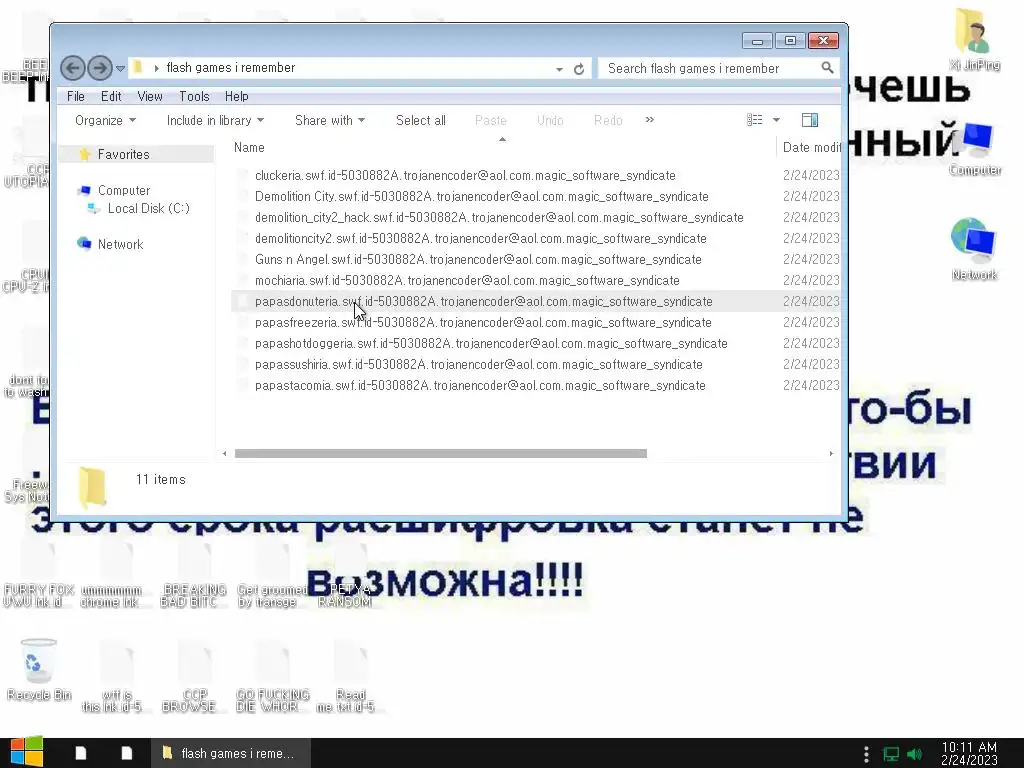This screenshot has height=768, width=1024.
Task: Open the Xi JinPing desktop folder icon
Action: (974, 39)
